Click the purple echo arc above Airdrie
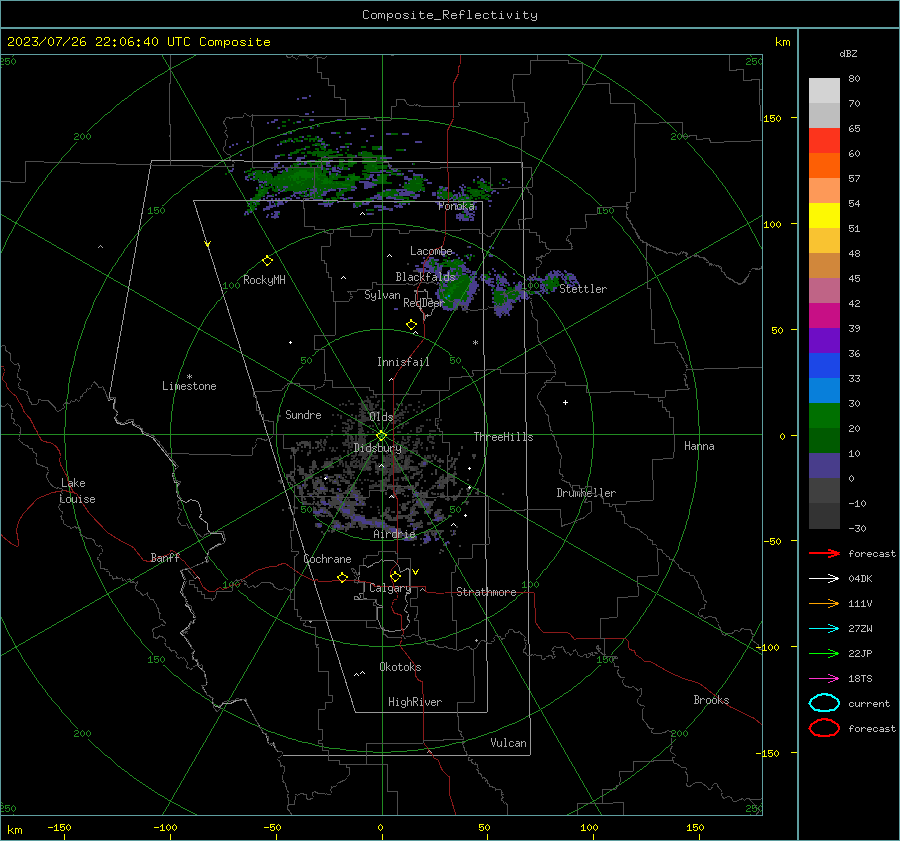 tap(367, 521)
